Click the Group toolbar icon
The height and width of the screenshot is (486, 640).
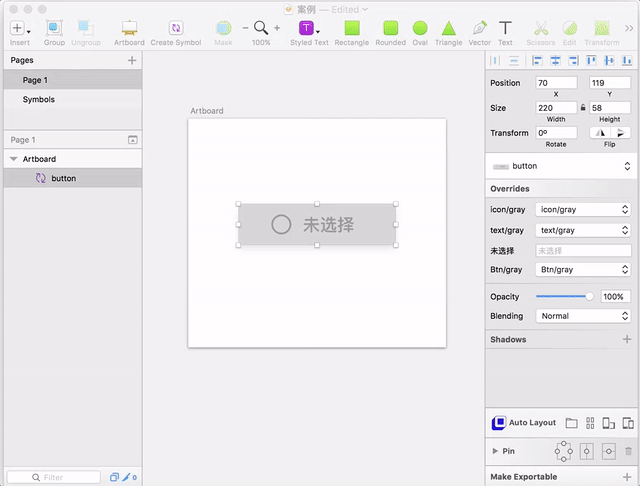(54, 28)
